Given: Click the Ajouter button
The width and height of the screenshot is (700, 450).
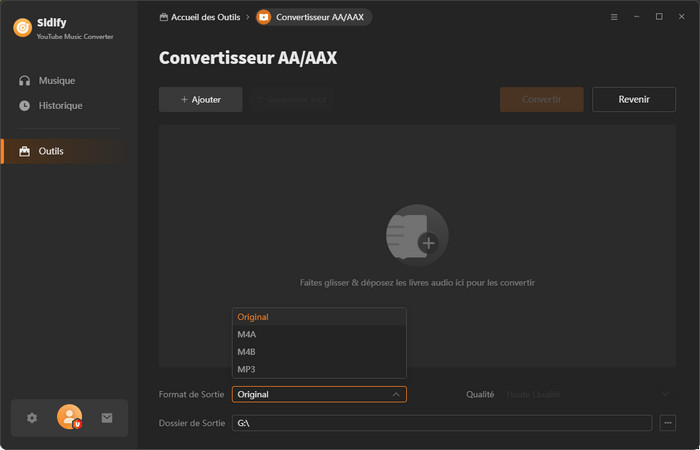Looking at the screenshot, I should (x=200, y=100).
